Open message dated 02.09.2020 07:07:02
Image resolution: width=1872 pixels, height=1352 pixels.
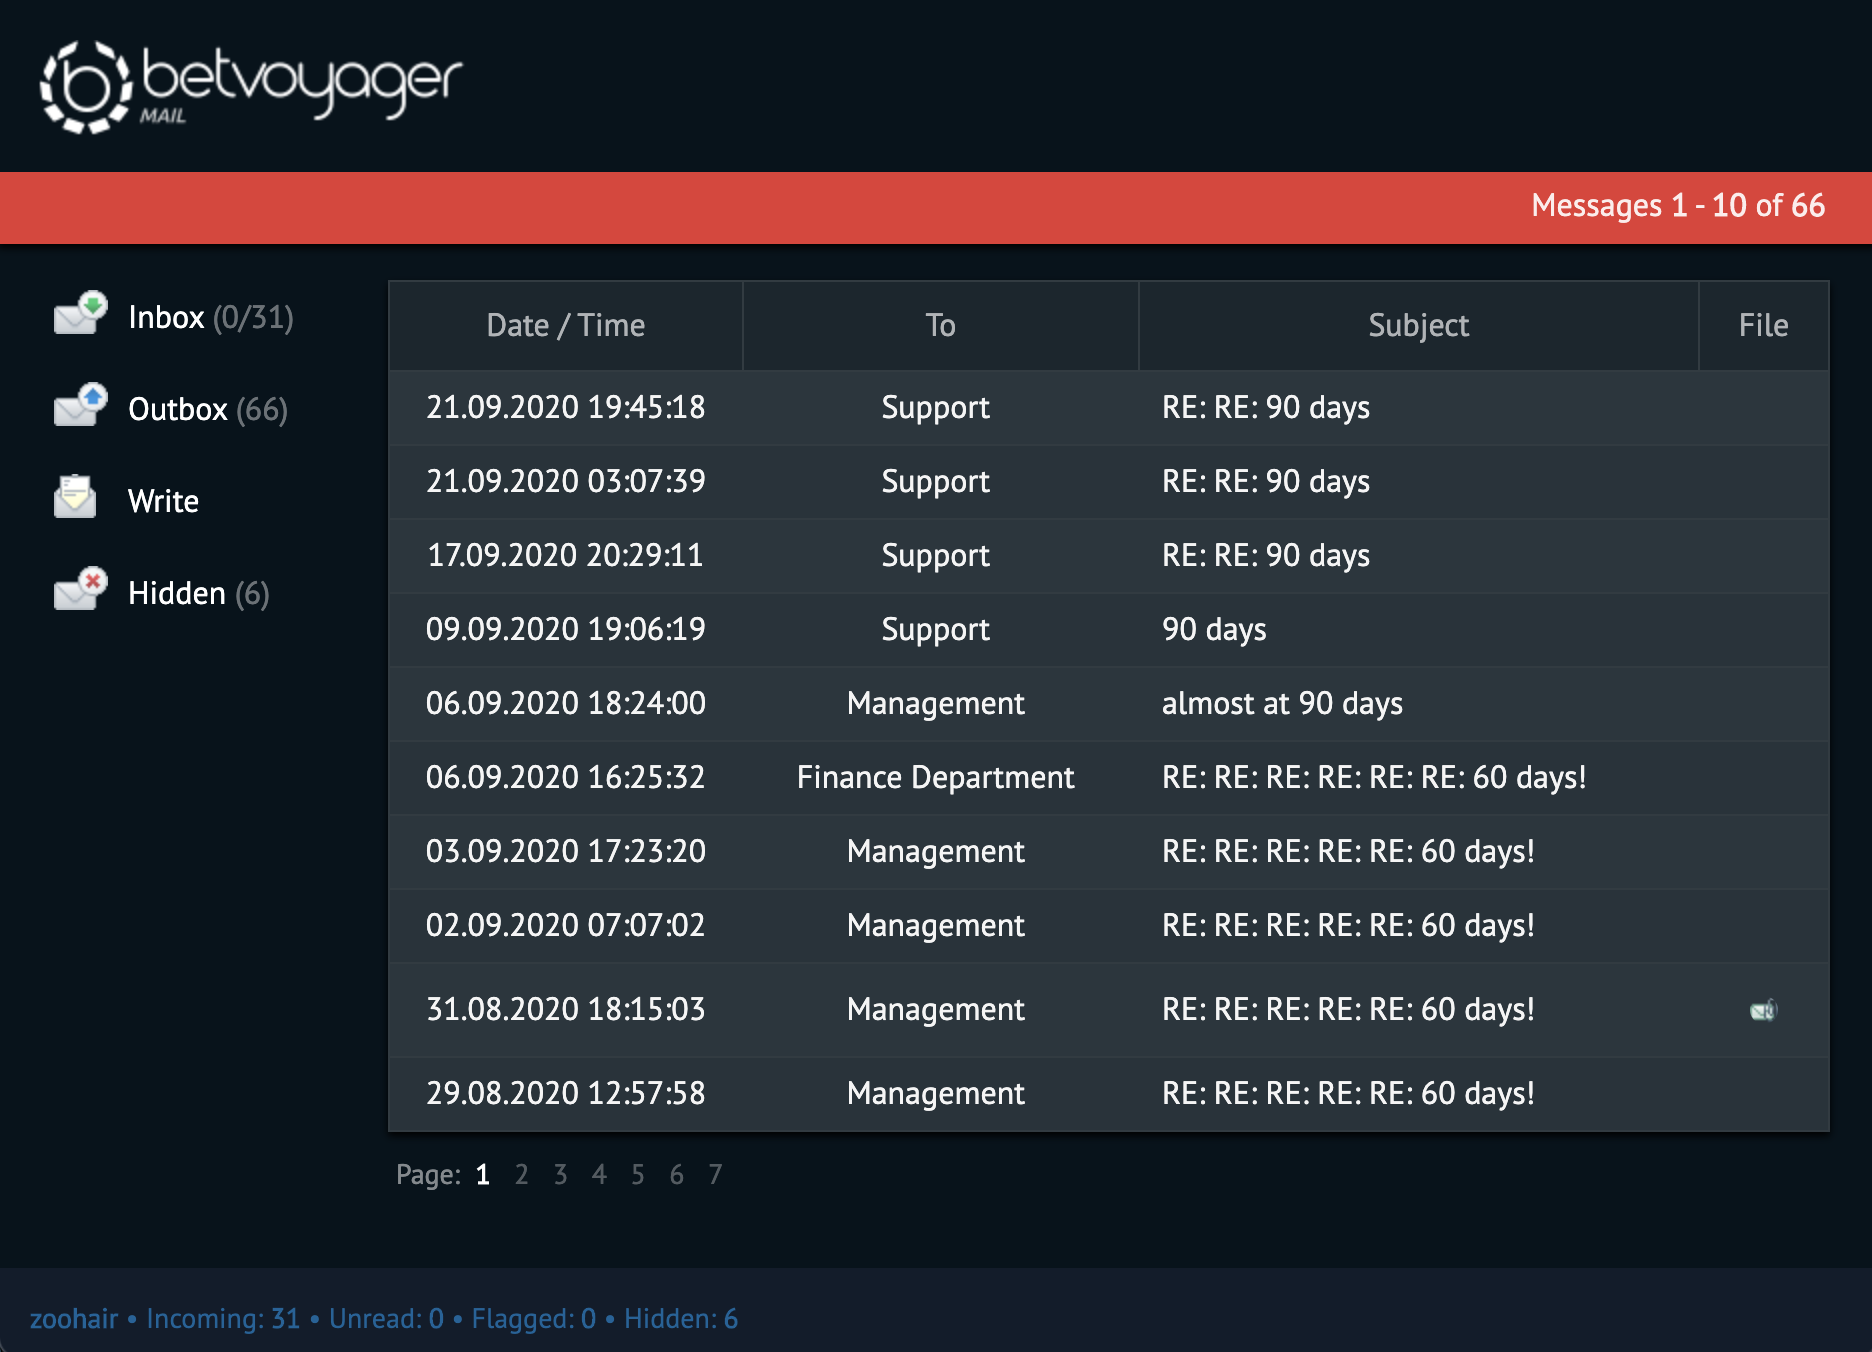1108,926
